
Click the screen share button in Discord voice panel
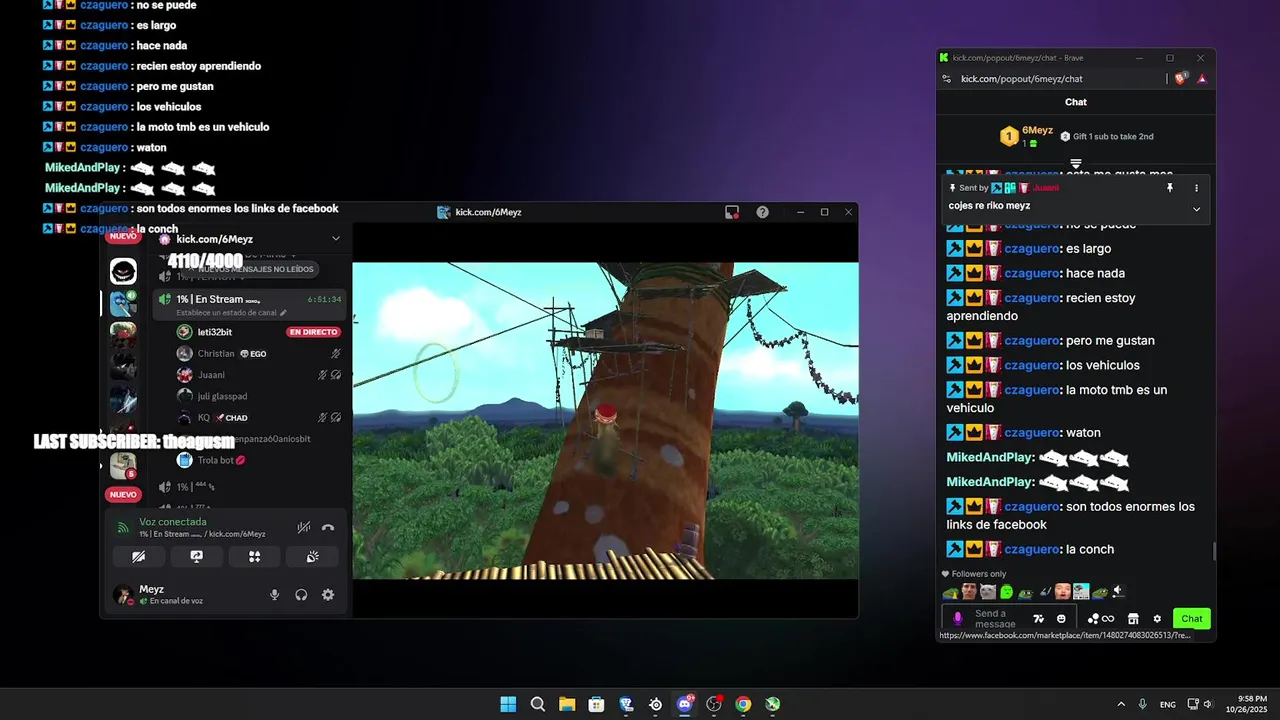[x=196, y=557]
